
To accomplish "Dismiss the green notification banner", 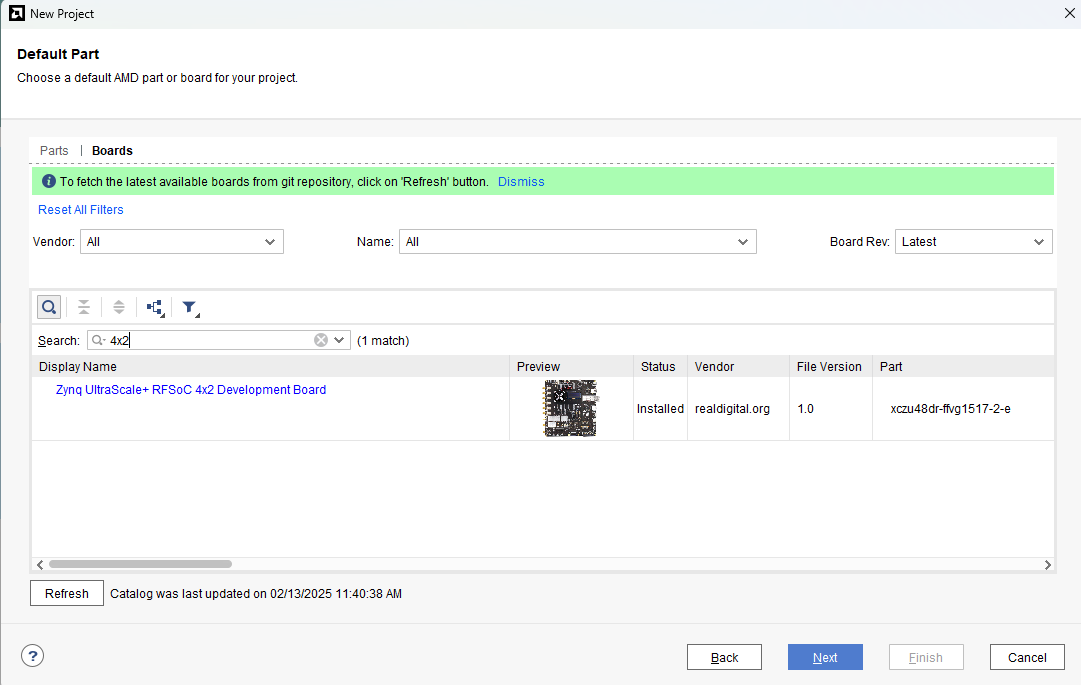I will coord(521,182).
